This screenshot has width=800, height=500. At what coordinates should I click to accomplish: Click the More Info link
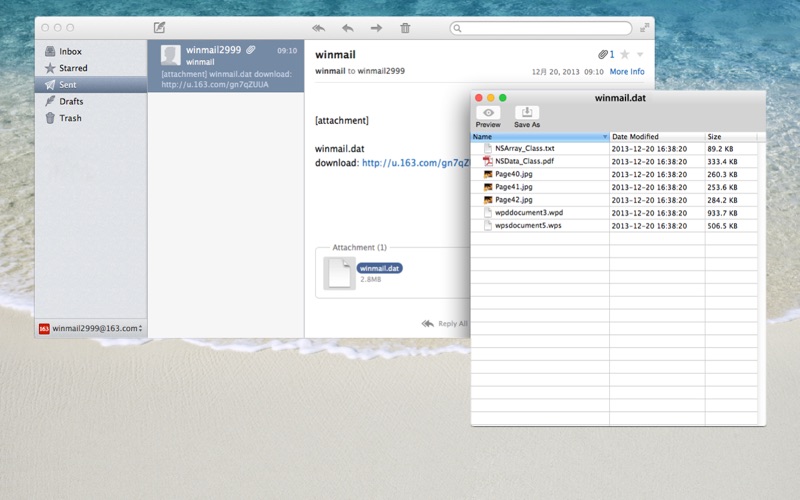tap(627, 71)
